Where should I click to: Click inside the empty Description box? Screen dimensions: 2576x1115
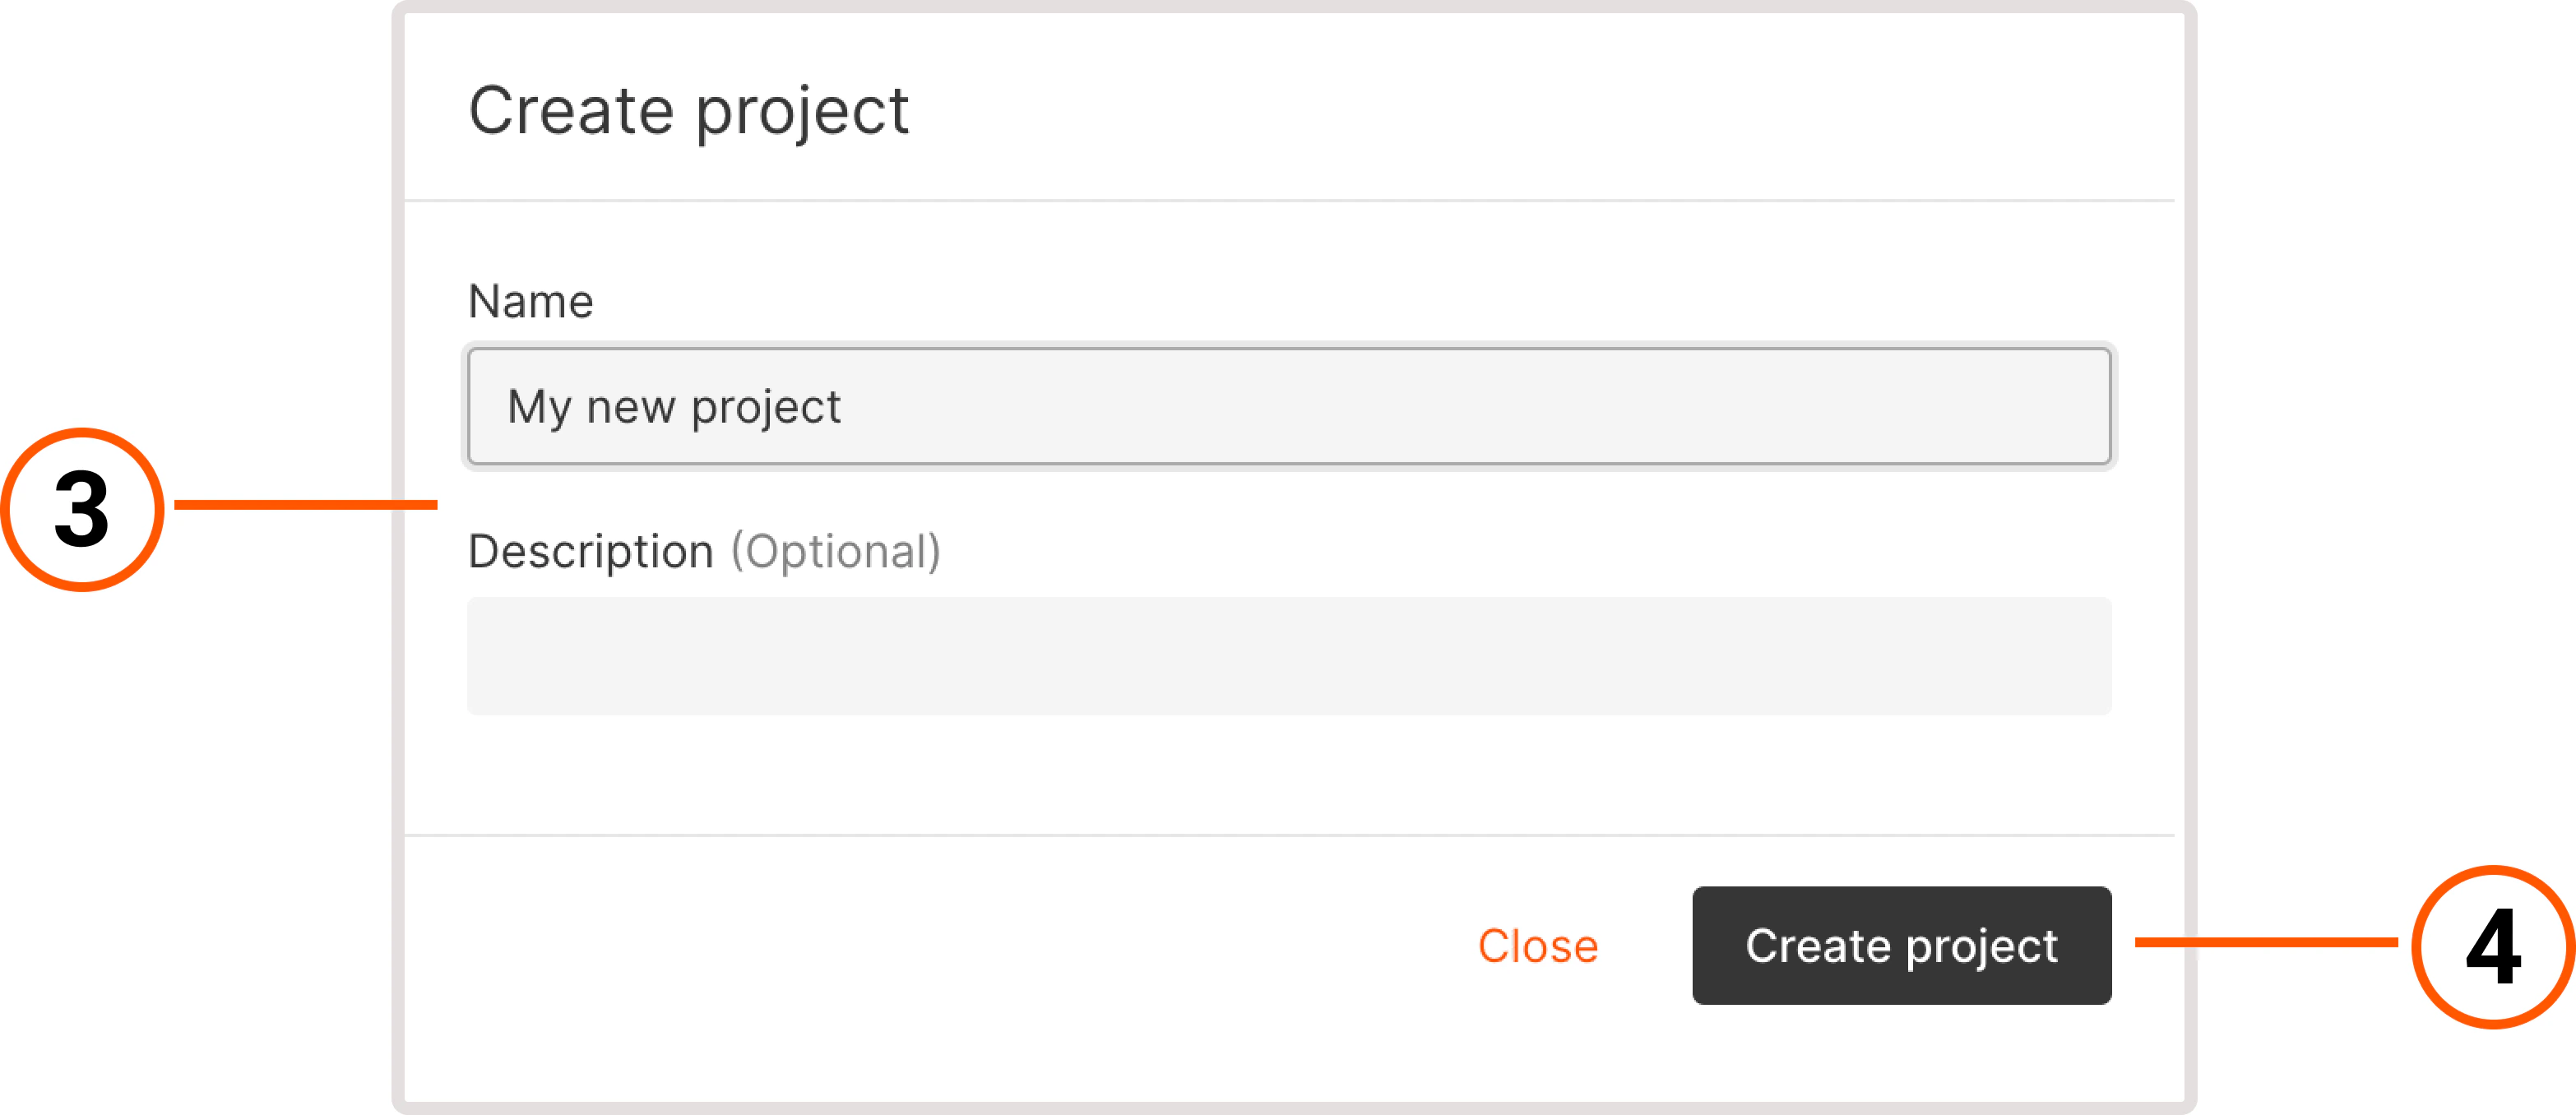(x=1290, y=655)
